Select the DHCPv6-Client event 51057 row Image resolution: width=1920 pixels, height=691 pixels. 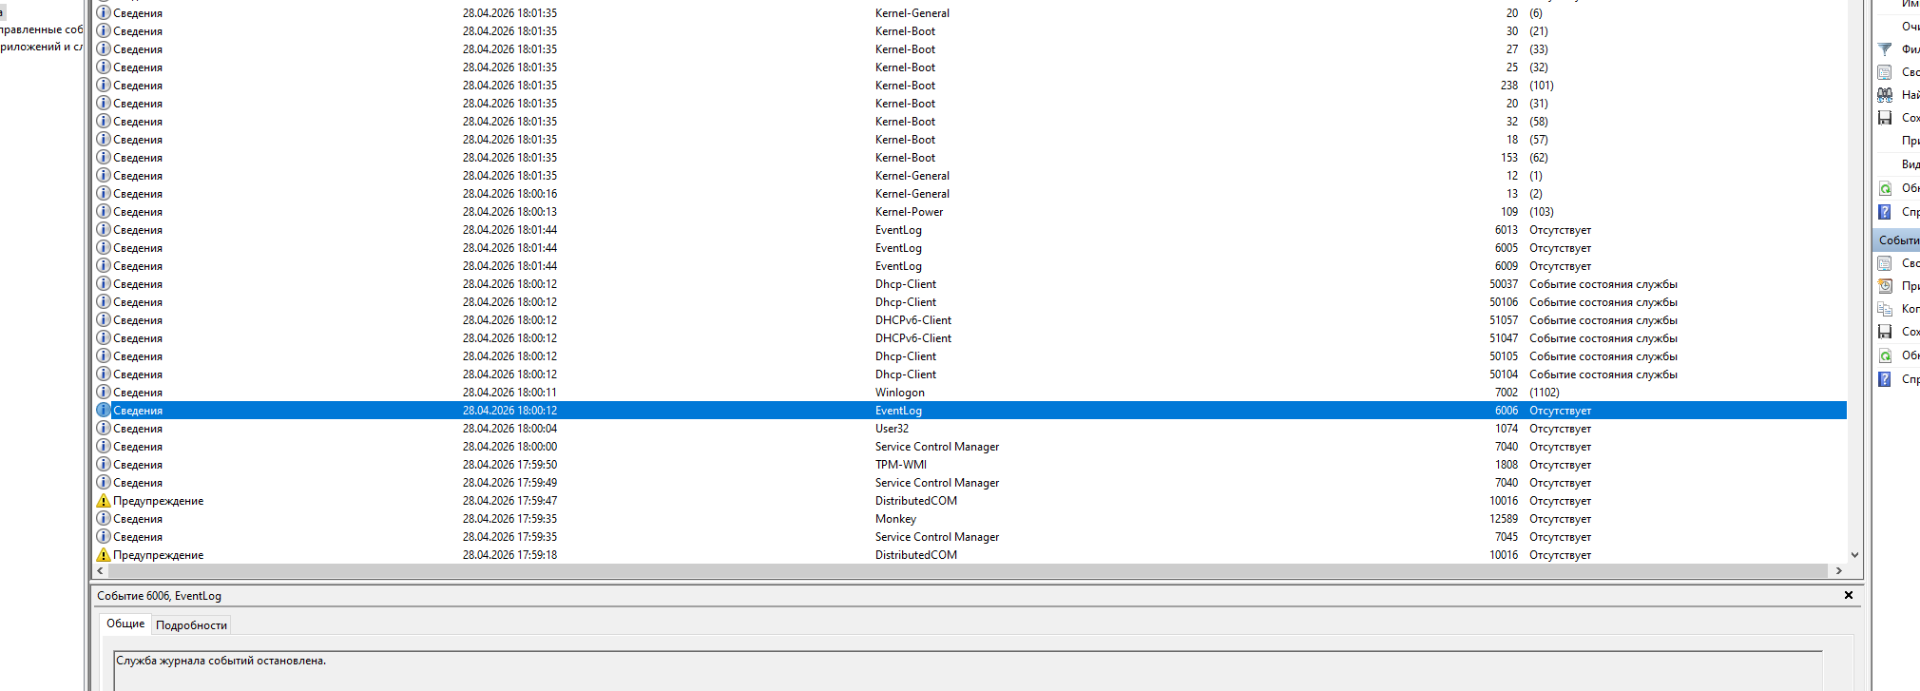912,320
